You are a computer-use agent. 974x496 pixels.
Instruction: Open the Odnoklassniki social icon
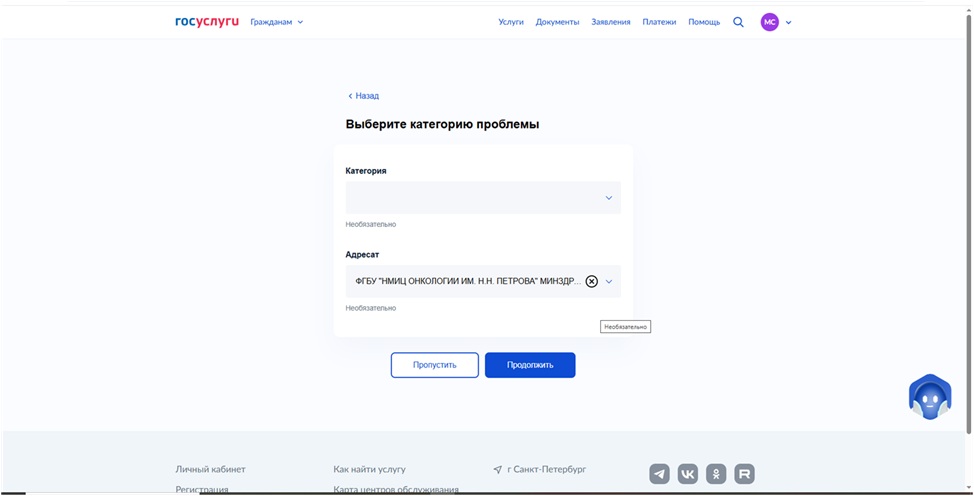716,474
